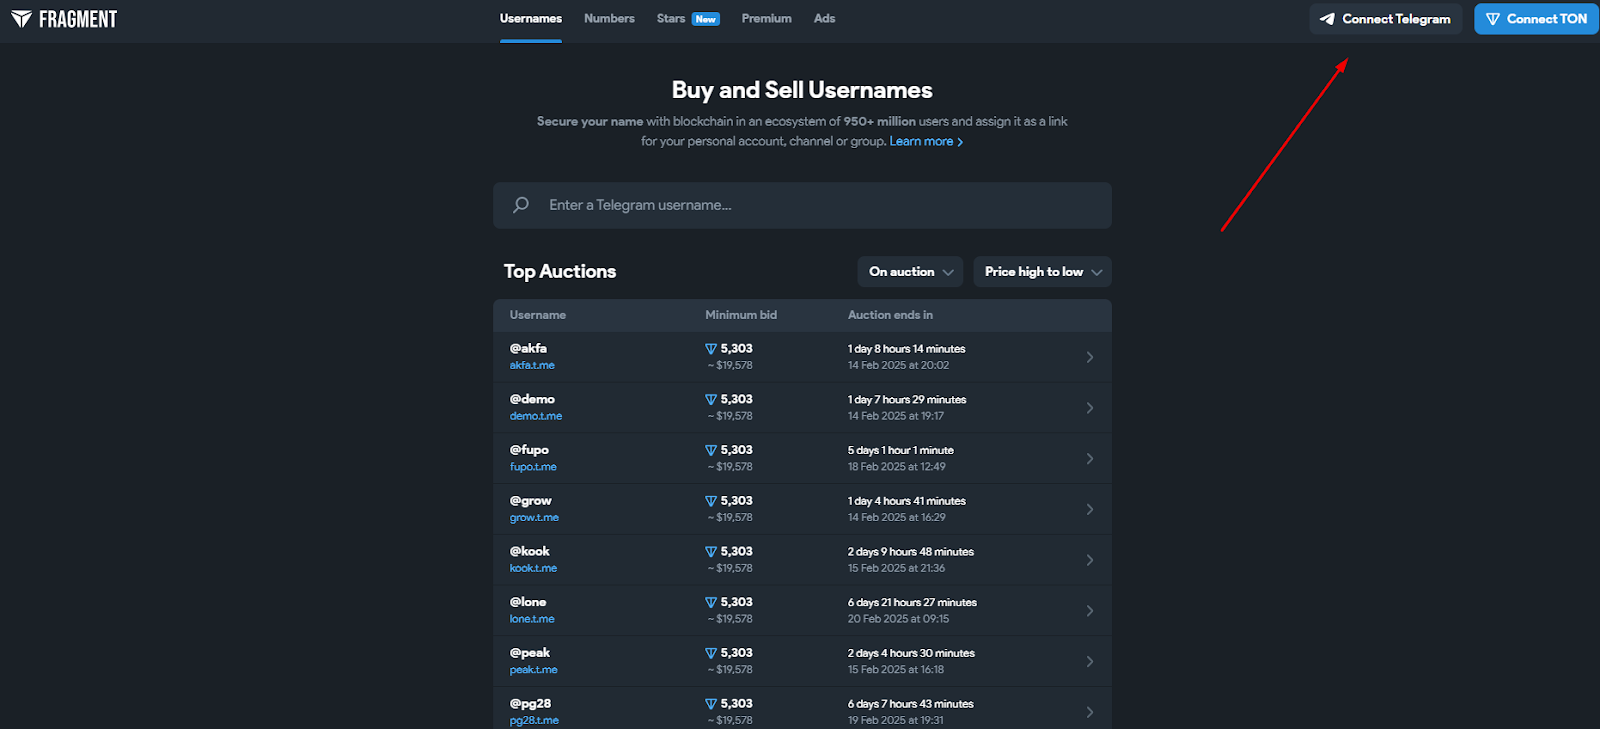Image resolution: width=1600 pixels, height=729 pixels.
Task: Select the @kook username
Action: 530,551
